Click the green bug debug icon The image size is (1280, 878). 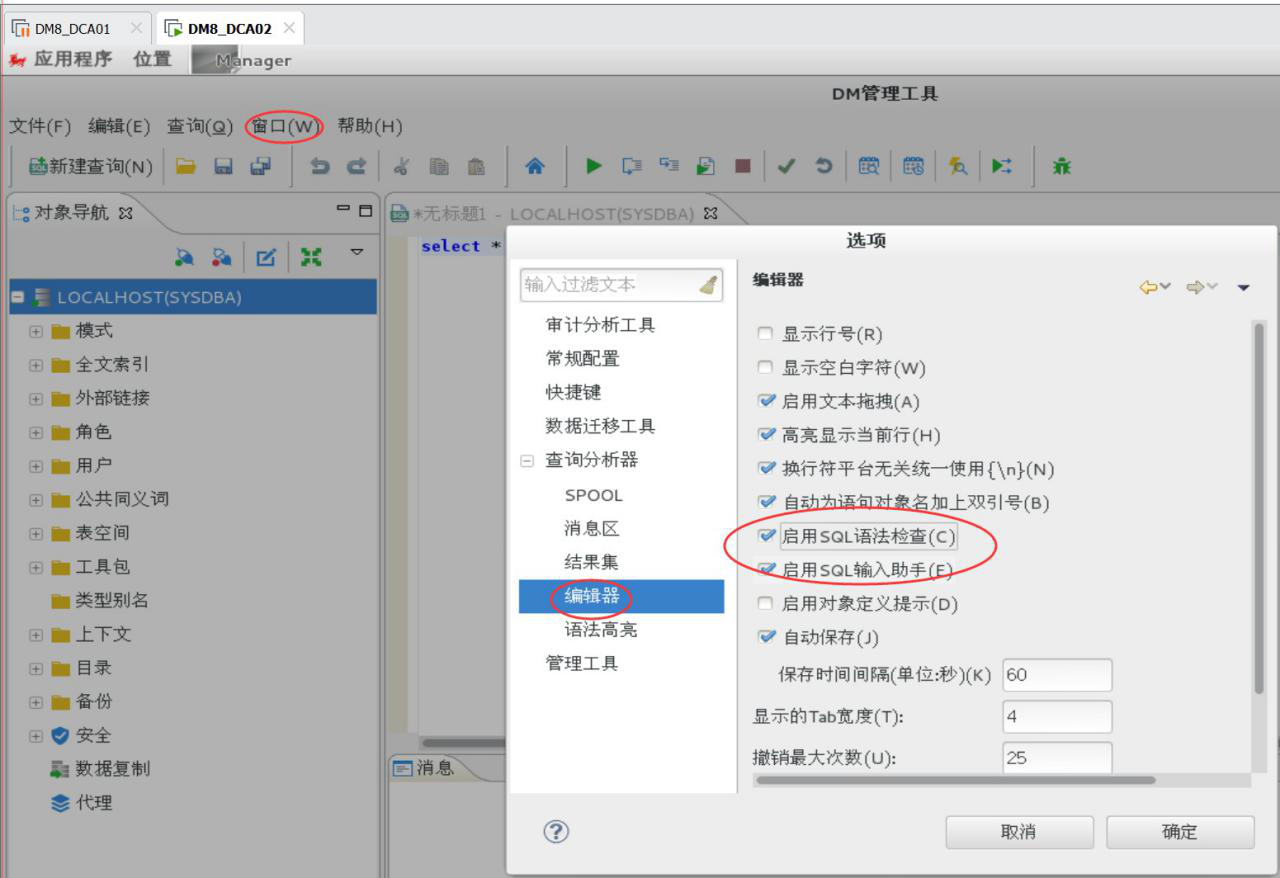[1061, 167]
